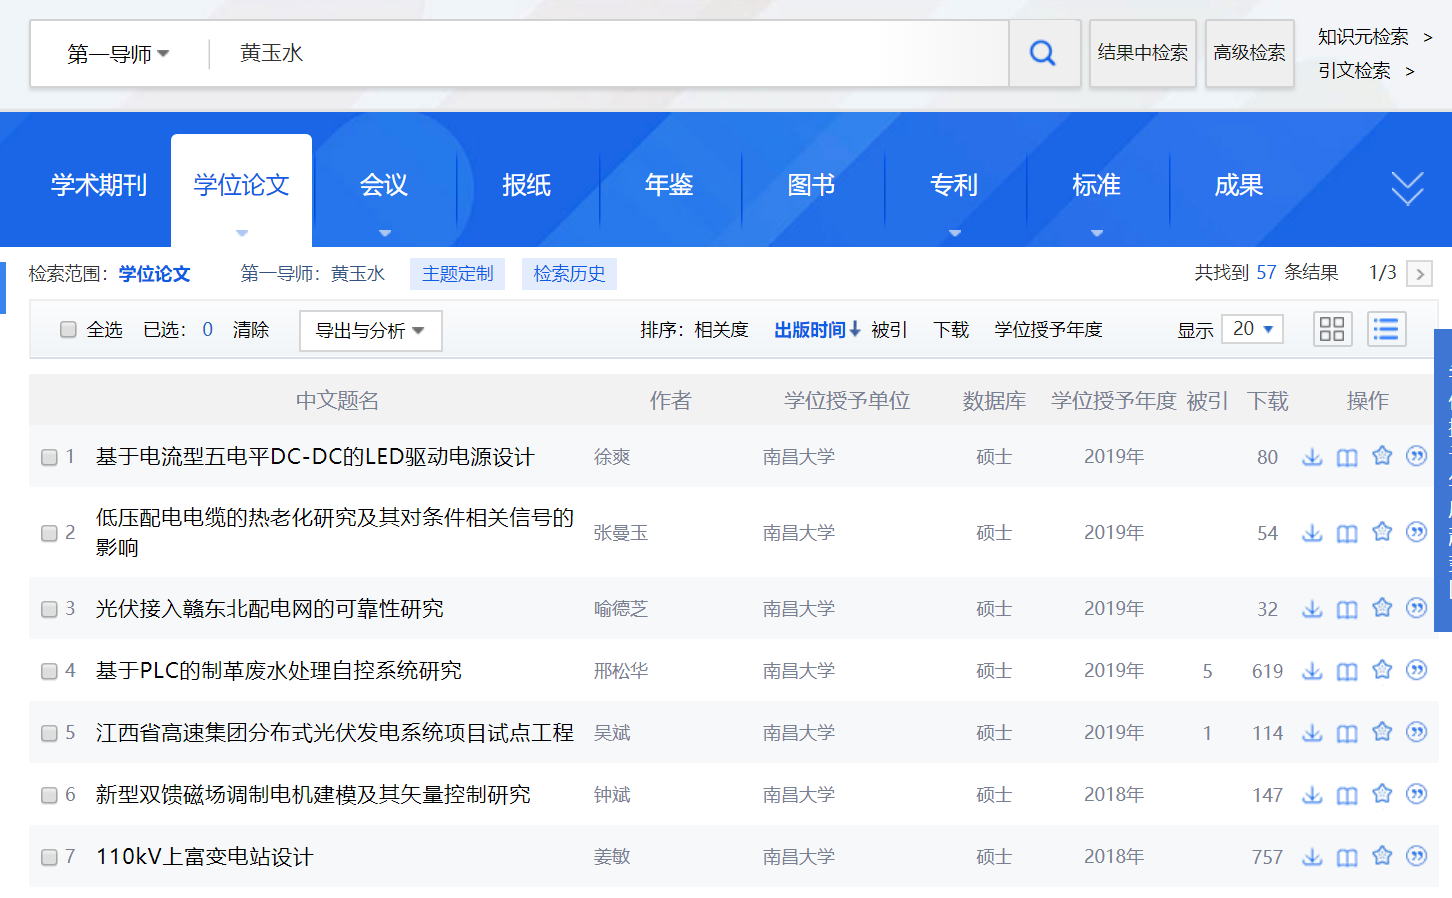1452x898 pixels.
Task: Check the box for result 5
Action: (49, 733)
